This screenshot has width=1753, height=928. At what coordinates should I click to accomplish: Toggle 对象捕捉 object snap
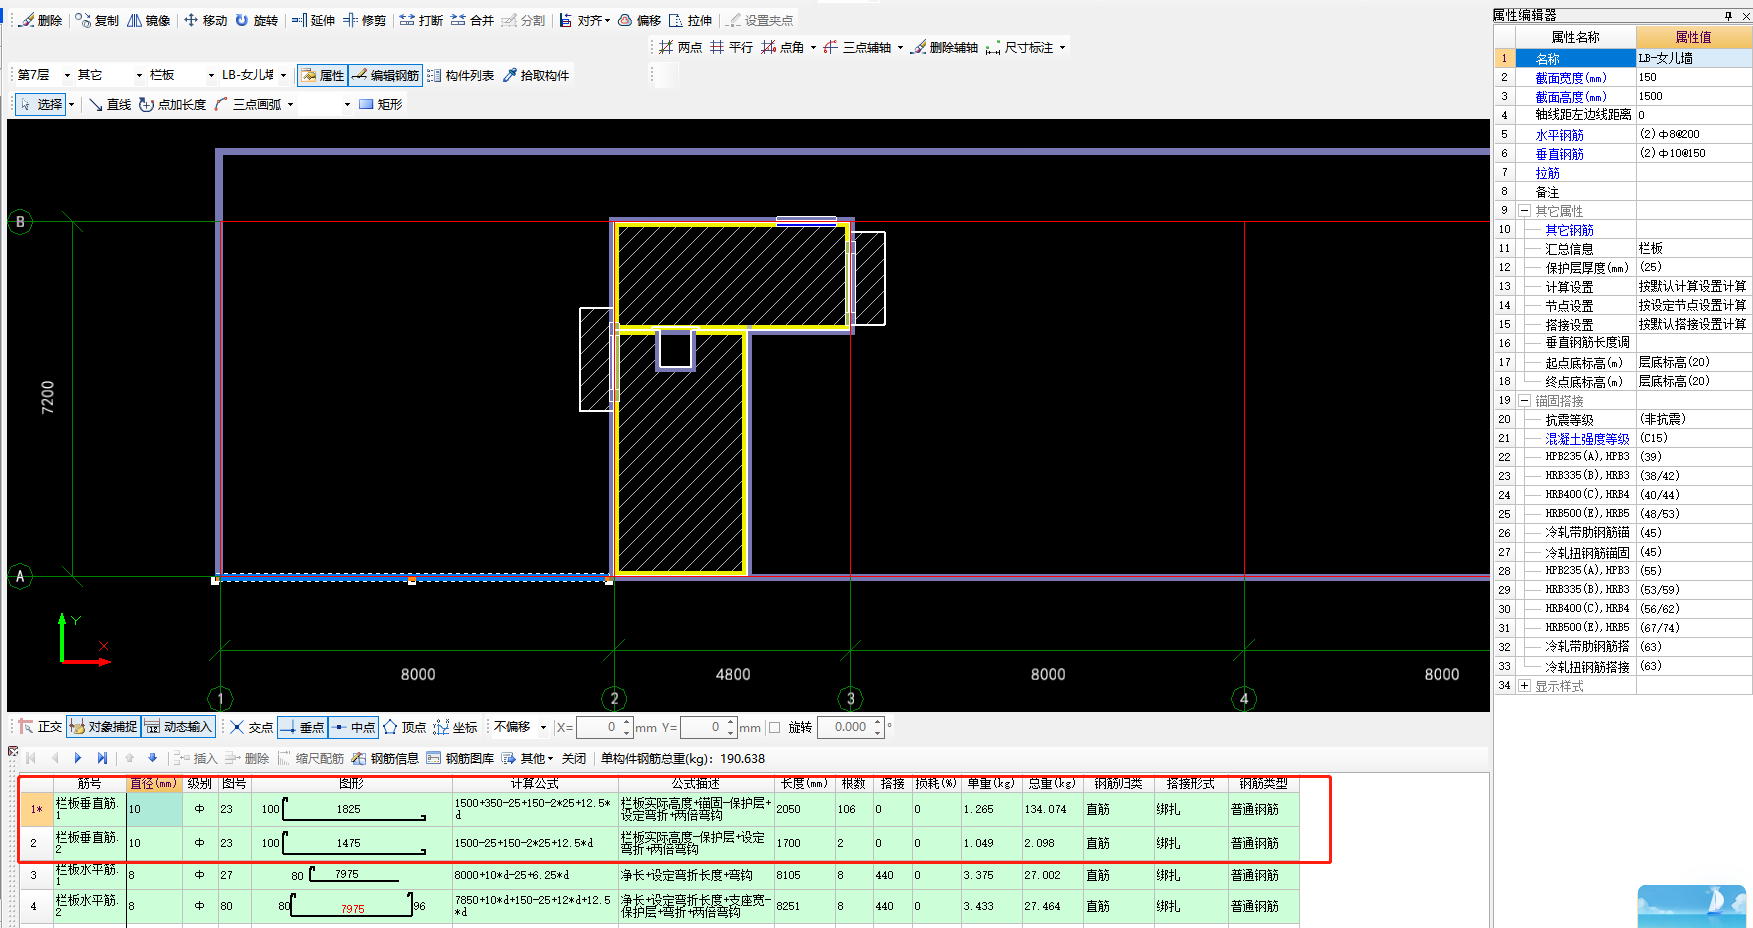tap(103, 727)
